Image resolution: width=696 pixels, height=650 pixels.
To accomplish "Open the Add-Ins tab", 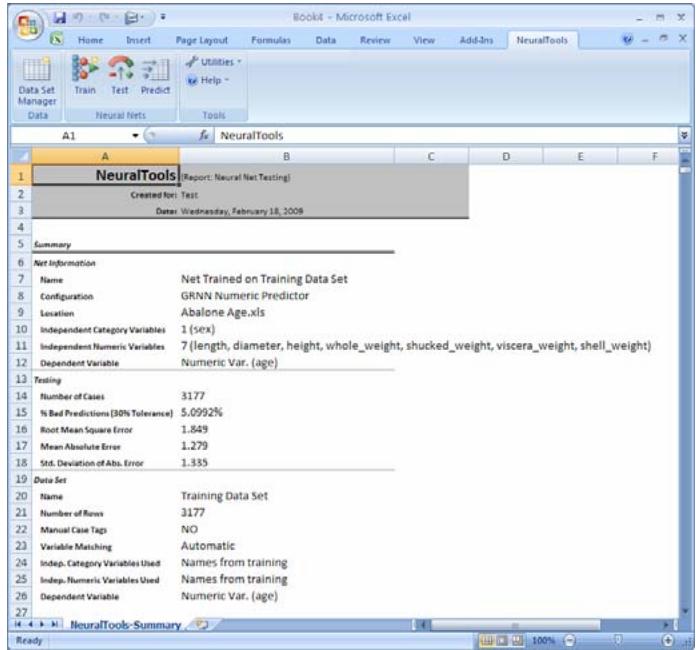I will click(x=476, y=40).
